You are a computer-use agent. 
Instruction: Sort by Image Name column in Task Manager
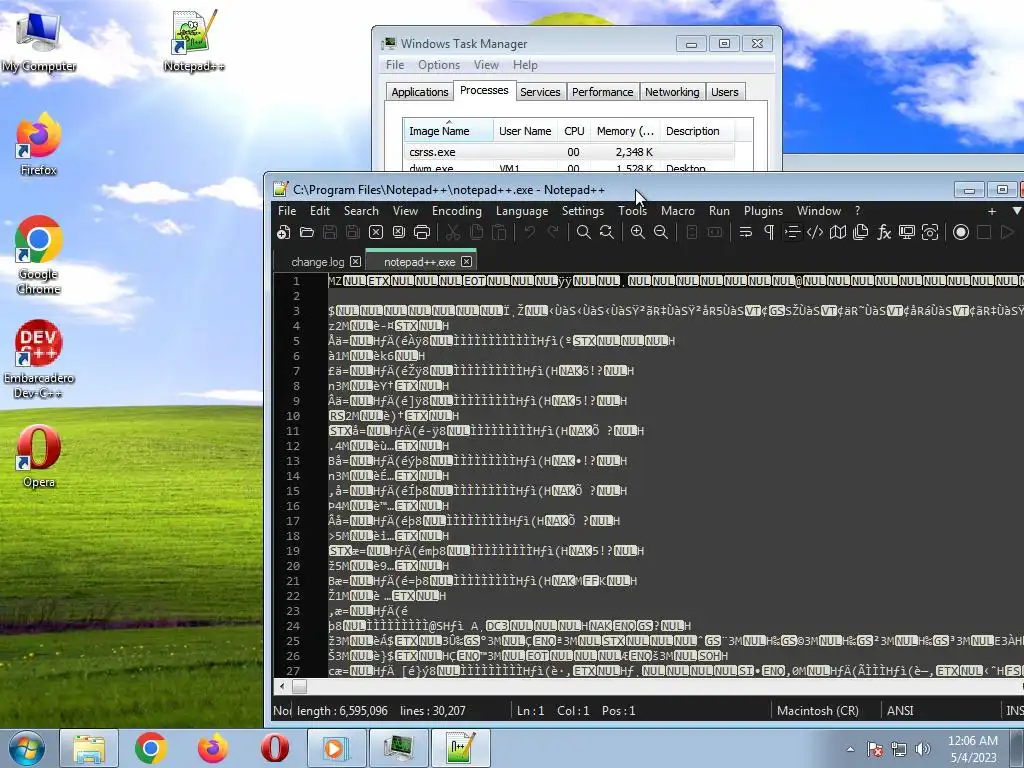(448, 131)
